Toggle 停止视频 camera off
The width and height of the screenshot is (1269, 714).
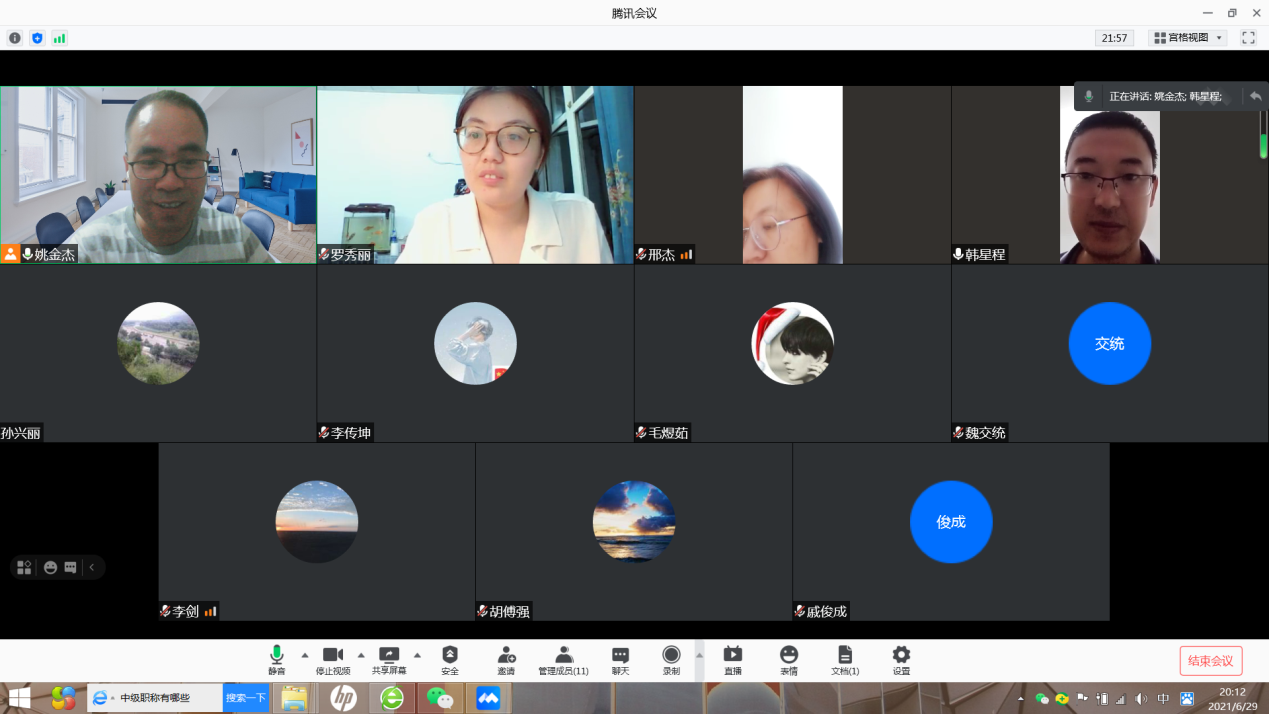tap(332, 660)
